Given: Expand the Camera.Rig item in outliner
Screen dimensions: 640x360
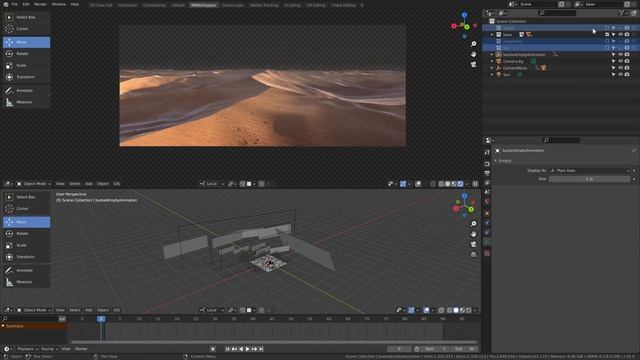Looking at the screenshot, I should pos(492,61).
